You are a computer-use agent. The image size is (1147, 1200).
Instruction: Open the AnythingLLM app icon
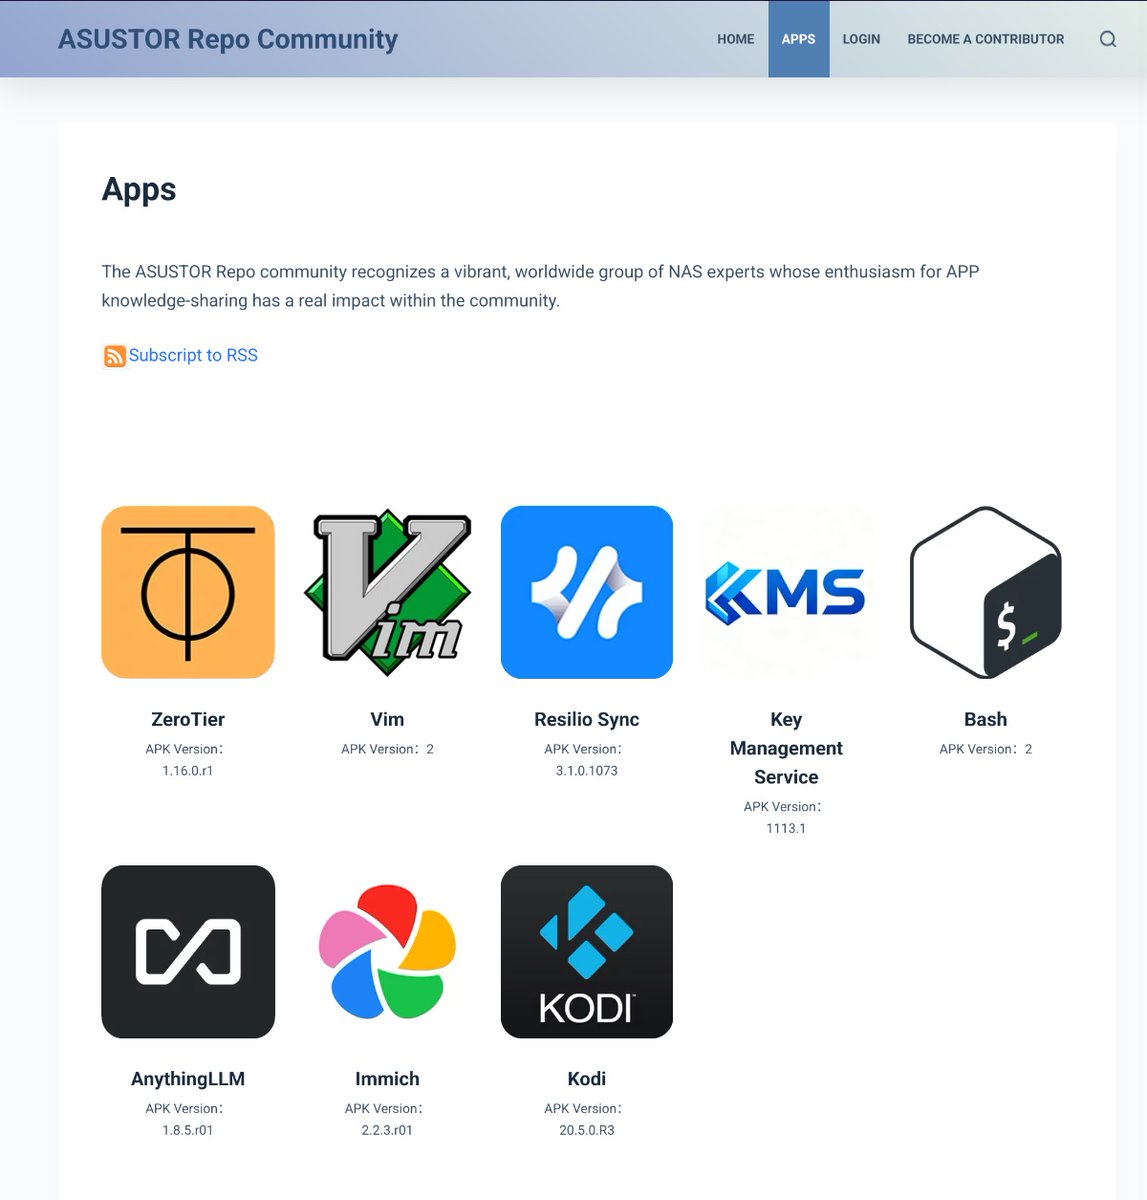[188, 952]
